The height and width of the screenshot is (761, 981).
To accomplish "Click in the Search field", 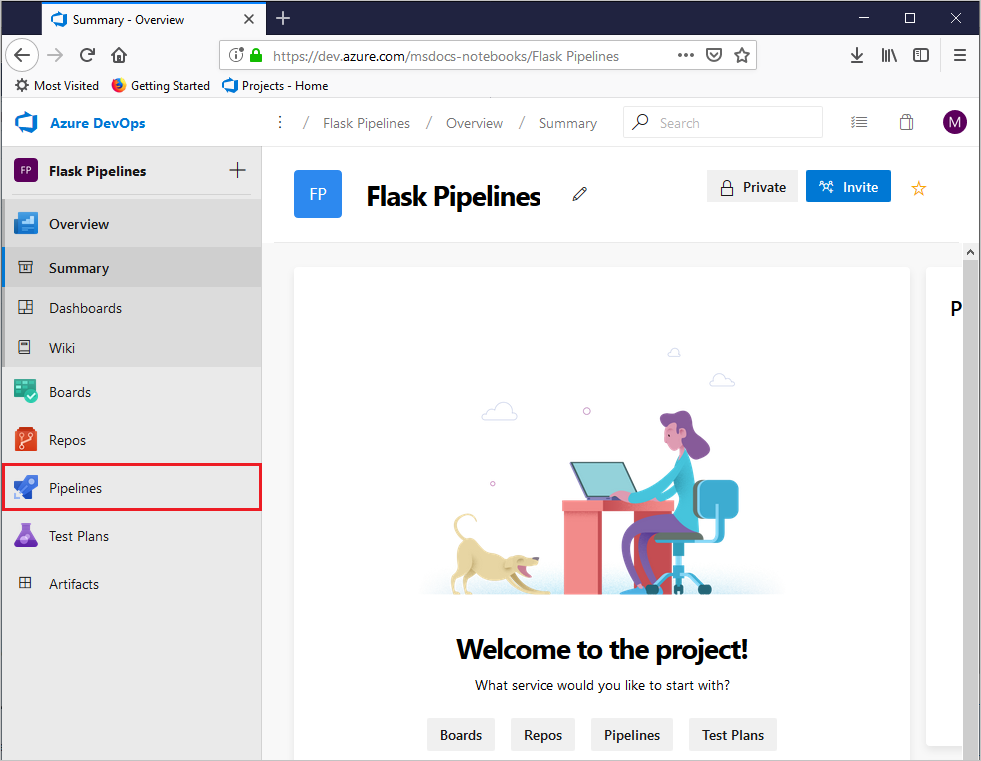I will (x=723, y=121).
